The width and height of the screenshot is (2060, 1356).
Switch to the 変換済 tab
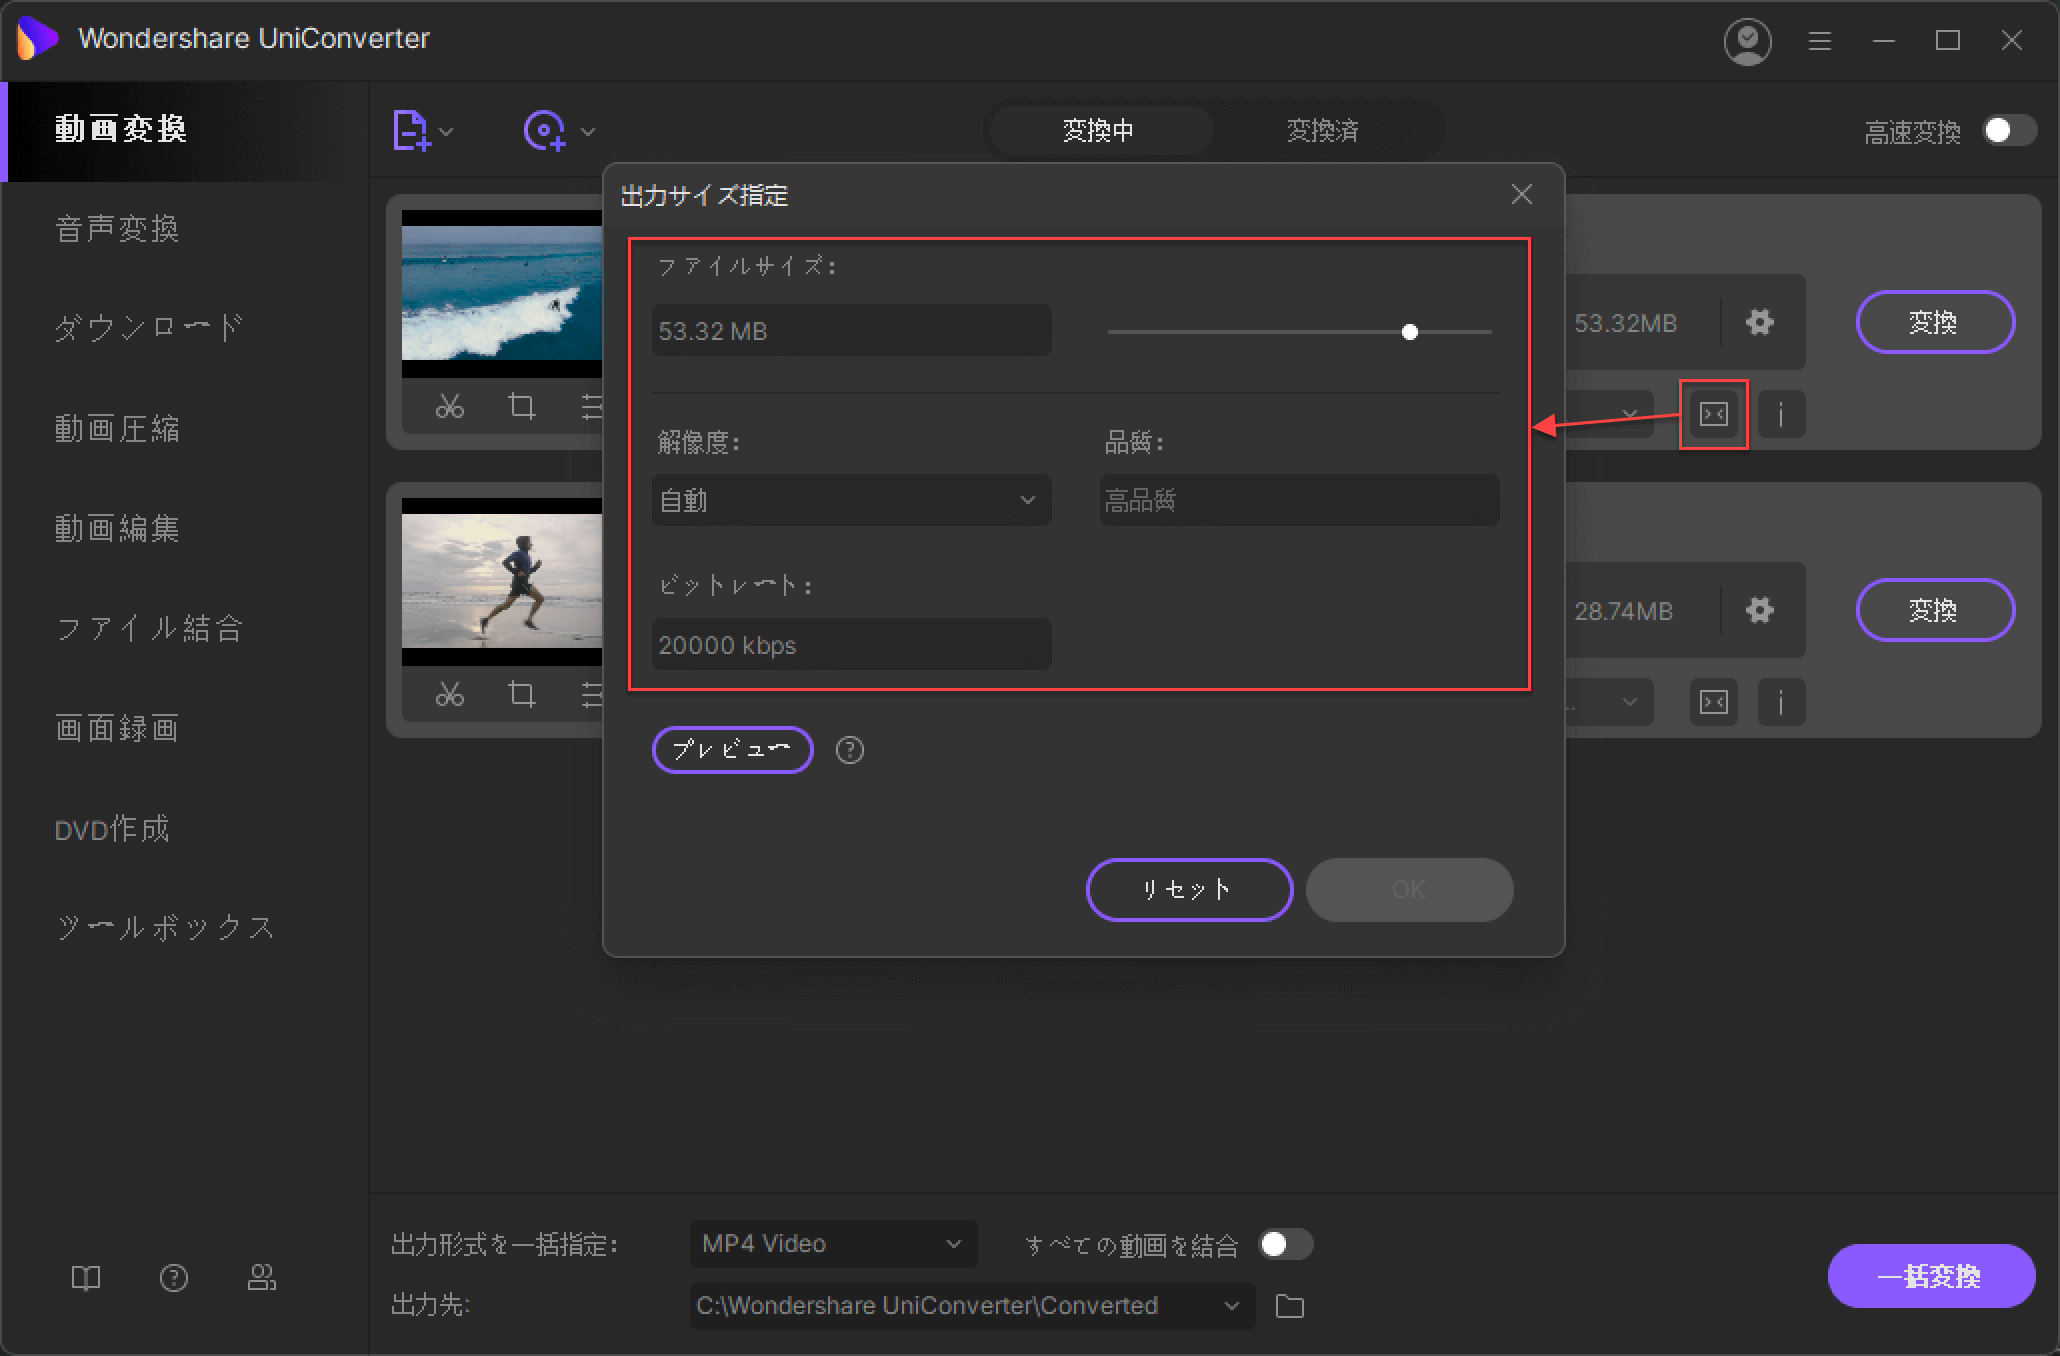(1323, 130)
